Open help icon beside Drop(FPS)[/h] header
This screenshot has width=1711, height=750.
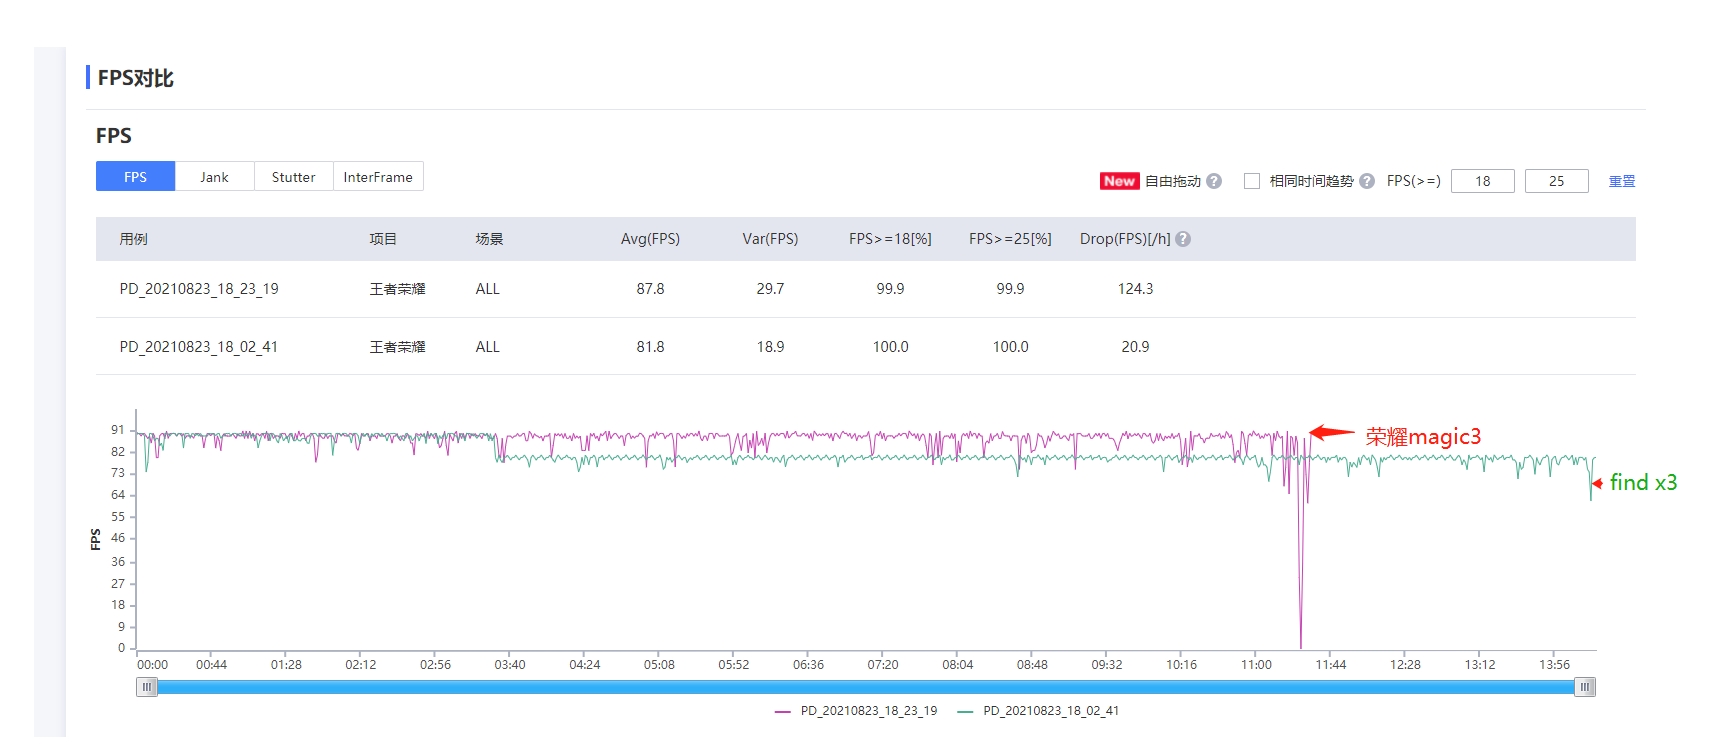pyautogui.click(x=1183, y=239)
